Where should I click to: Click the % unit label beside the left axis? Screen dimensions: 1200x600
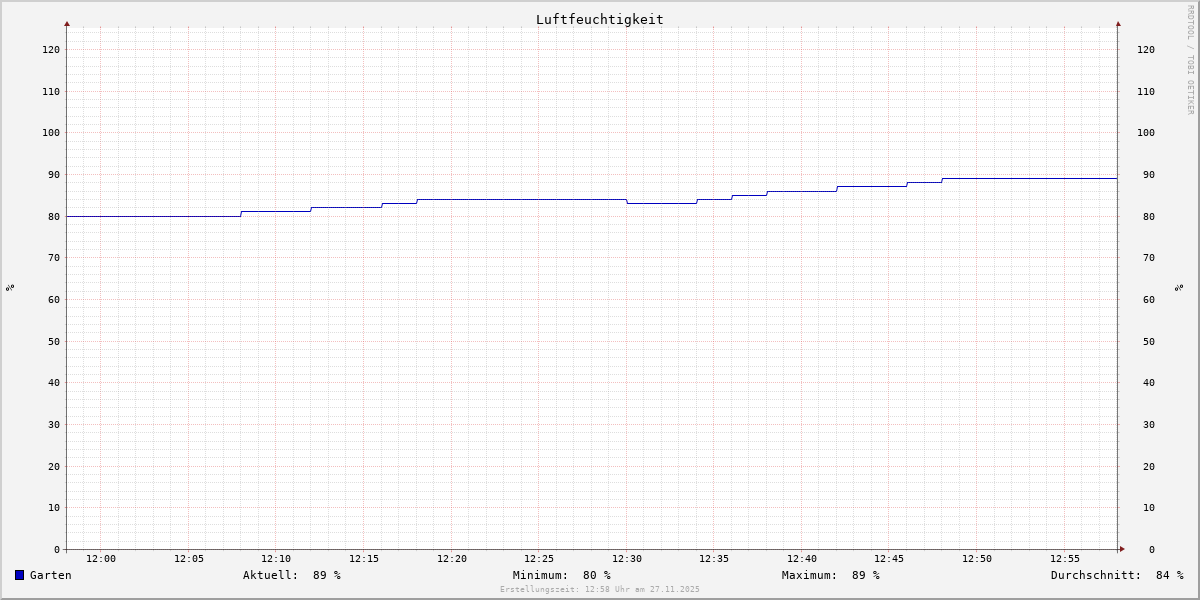10,287
